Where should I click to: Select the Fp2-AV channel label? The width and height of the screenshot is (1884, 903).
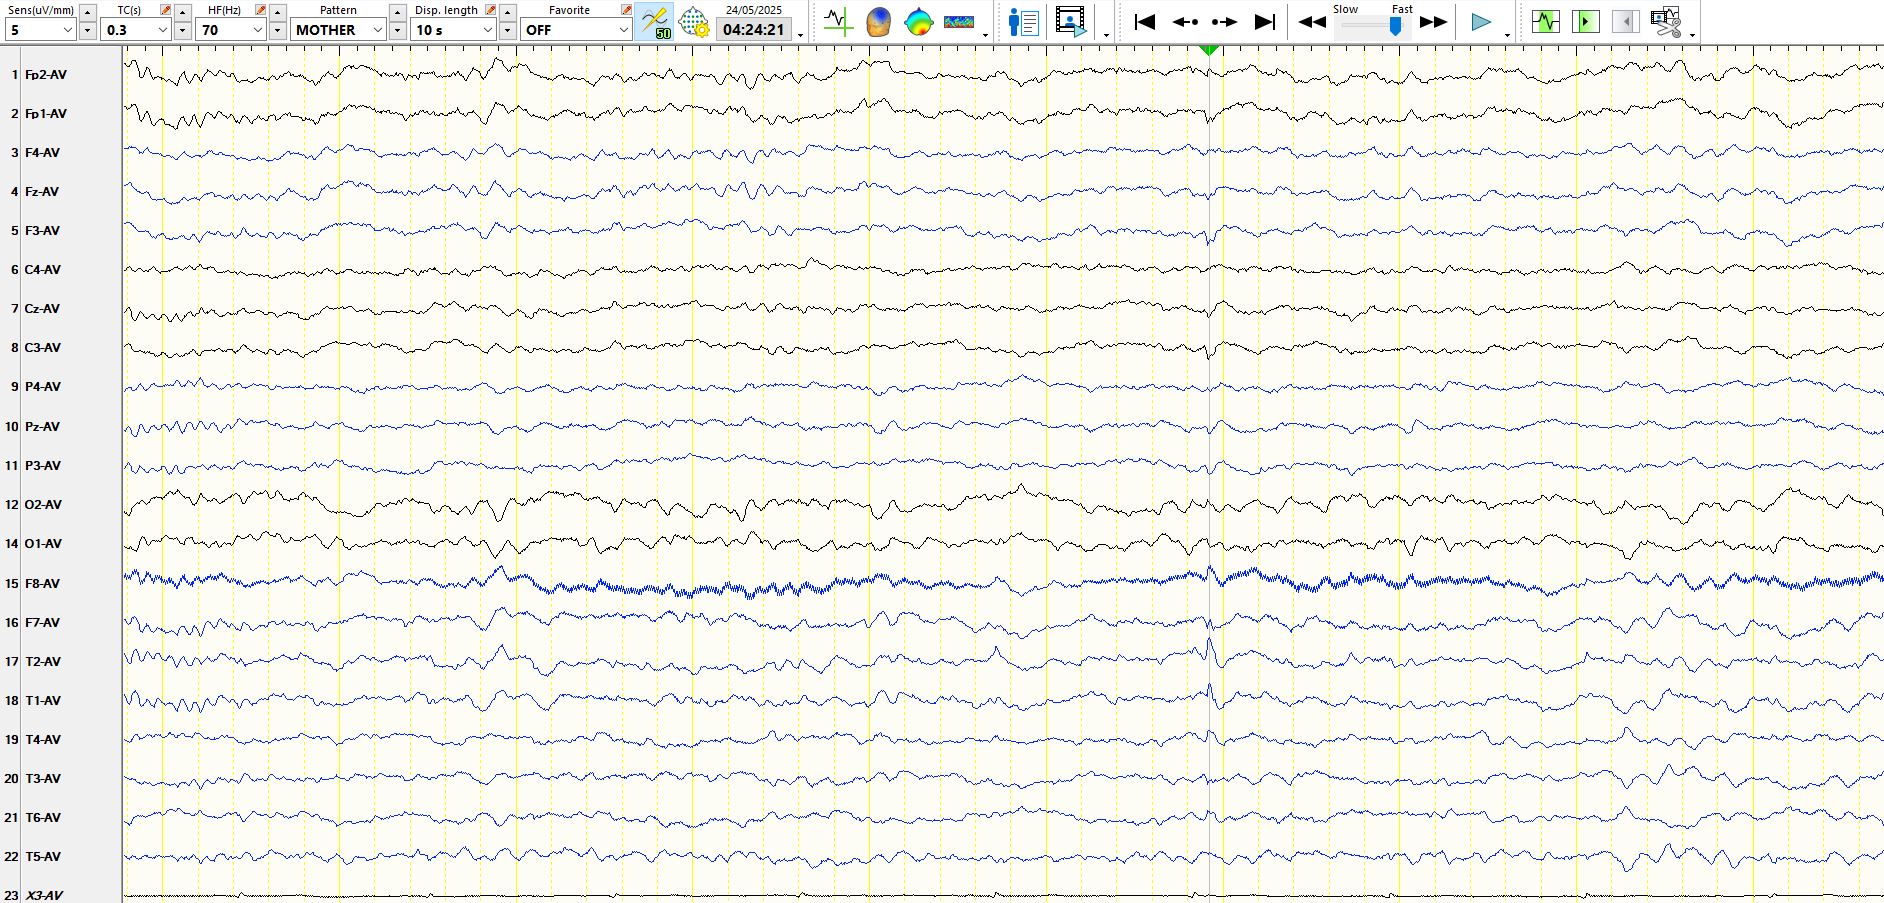(46, 75)
